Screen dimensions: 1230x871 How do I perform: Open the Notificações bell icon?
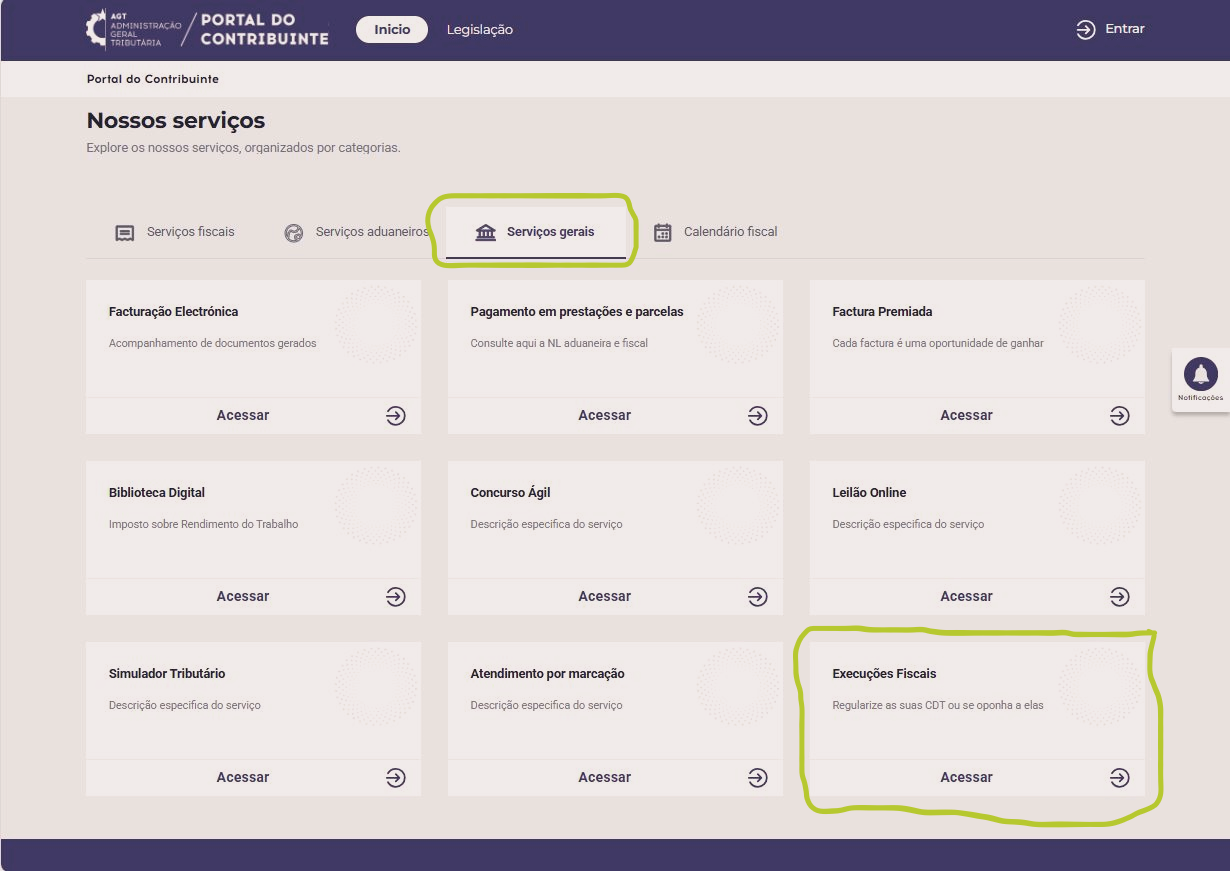point(1200,375)
